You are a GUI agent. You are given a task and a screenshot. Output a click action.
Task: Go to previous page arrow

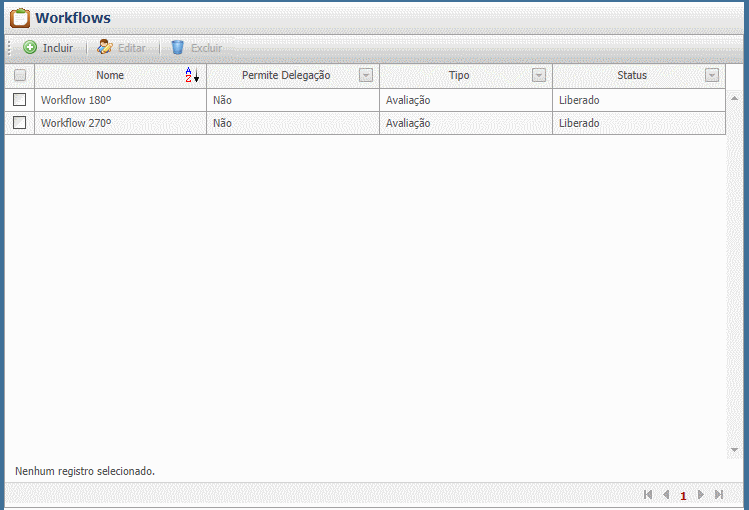pyautogui.click(x=666, y=495)
